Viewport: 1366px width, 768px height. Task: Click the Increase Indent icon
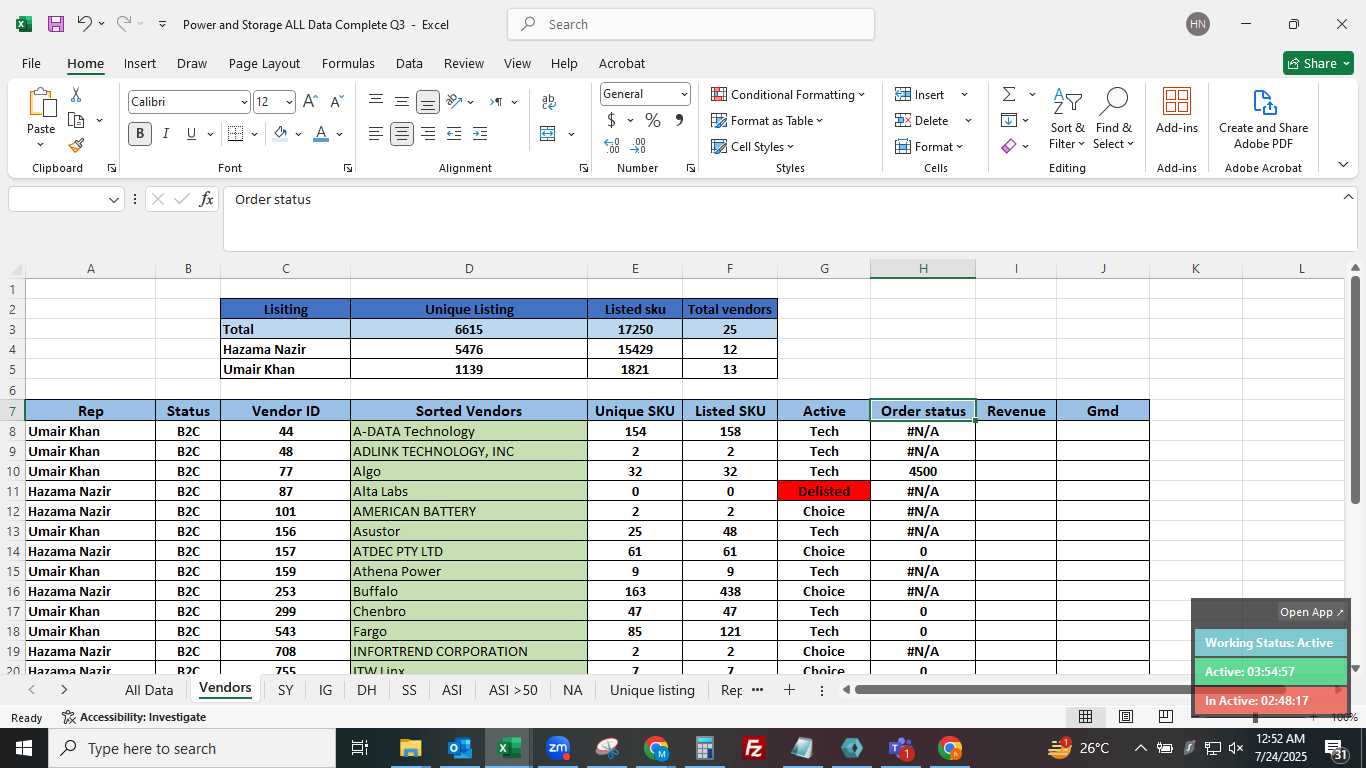point(480,133)
